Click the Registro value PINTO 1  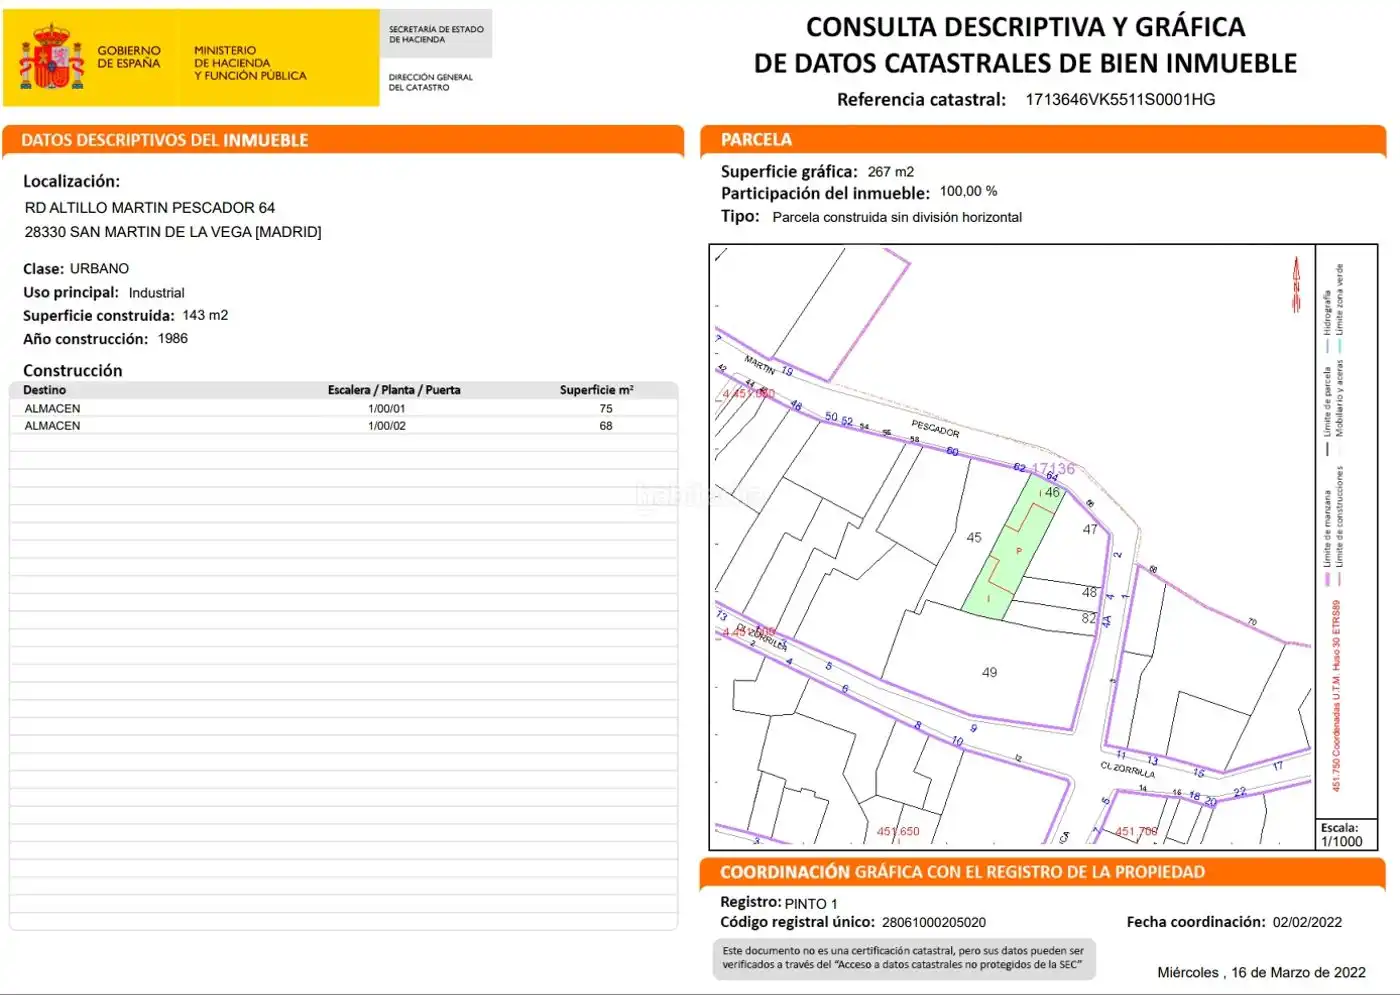811,903
